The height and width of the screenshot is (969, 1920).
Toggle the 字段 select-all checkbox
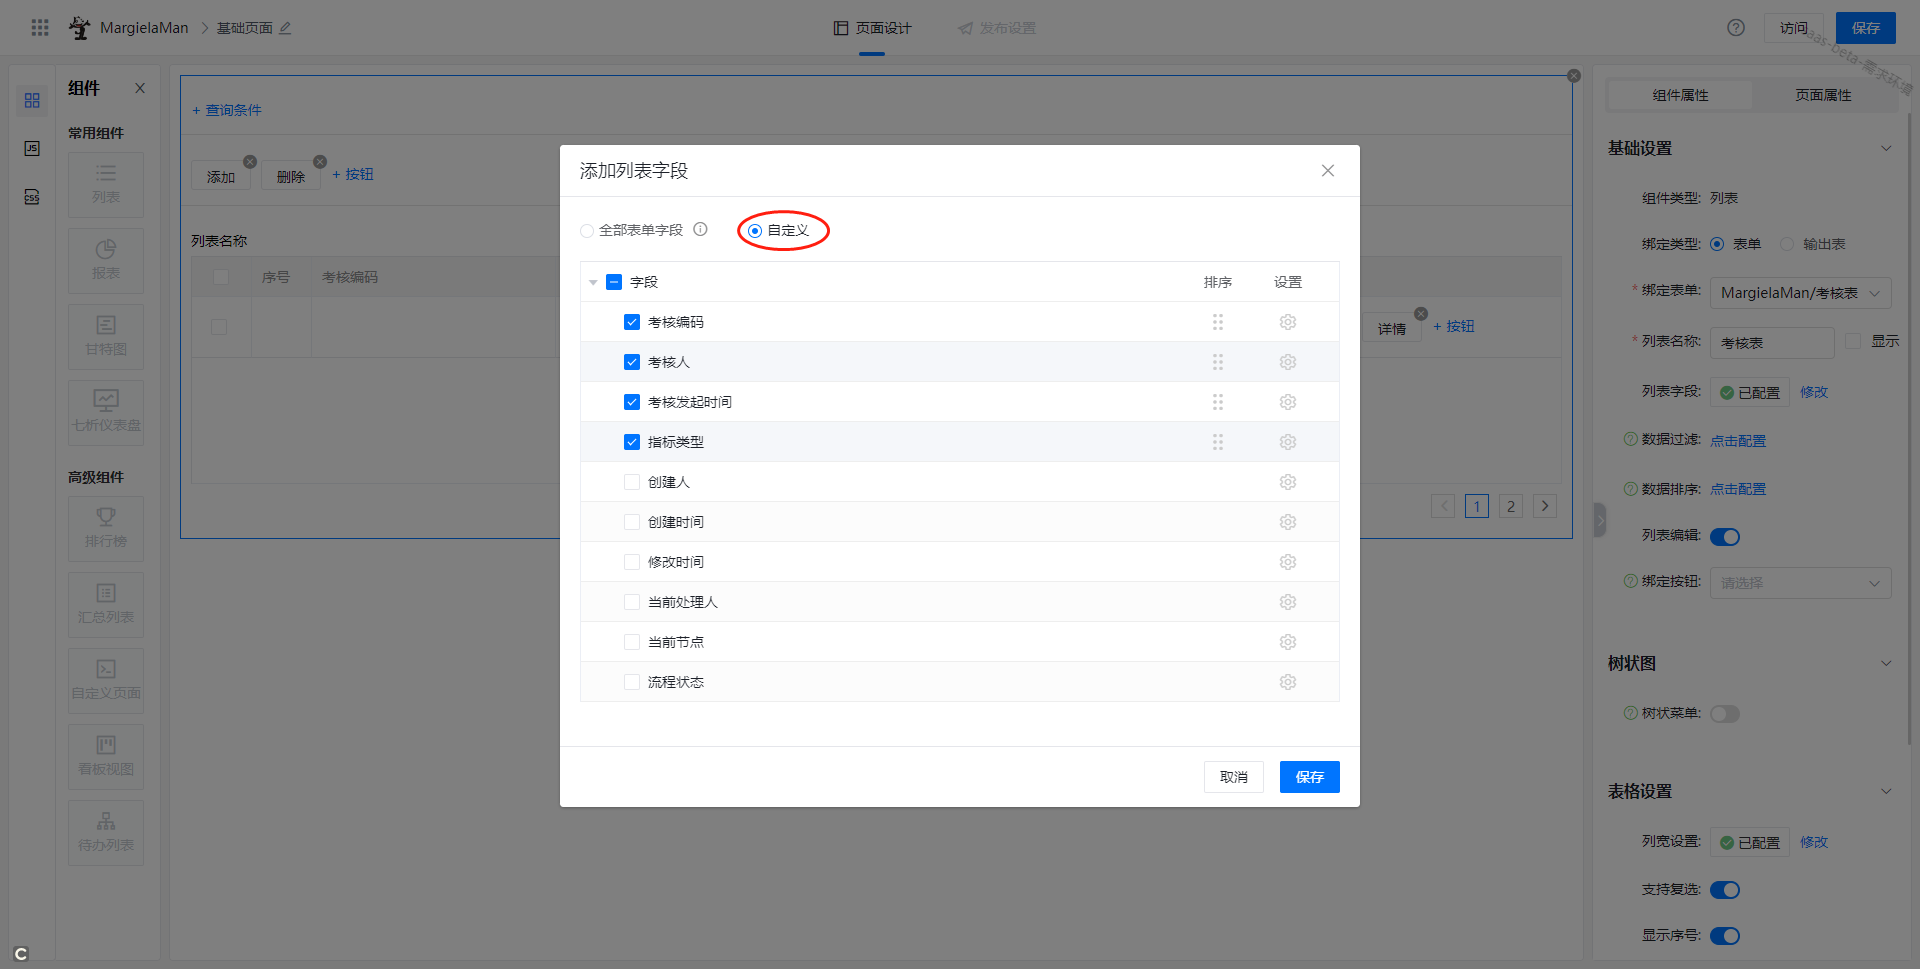point(614,282)
